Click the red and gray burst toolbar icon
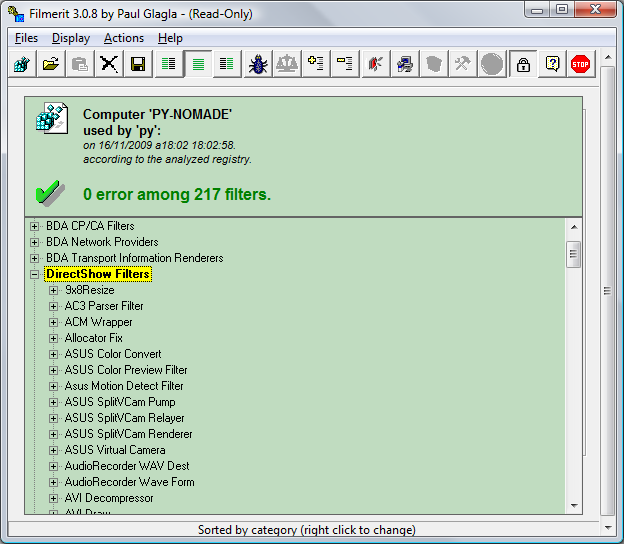Image resolution: width=624 pixels, height=544 pixels. point(376,64)
